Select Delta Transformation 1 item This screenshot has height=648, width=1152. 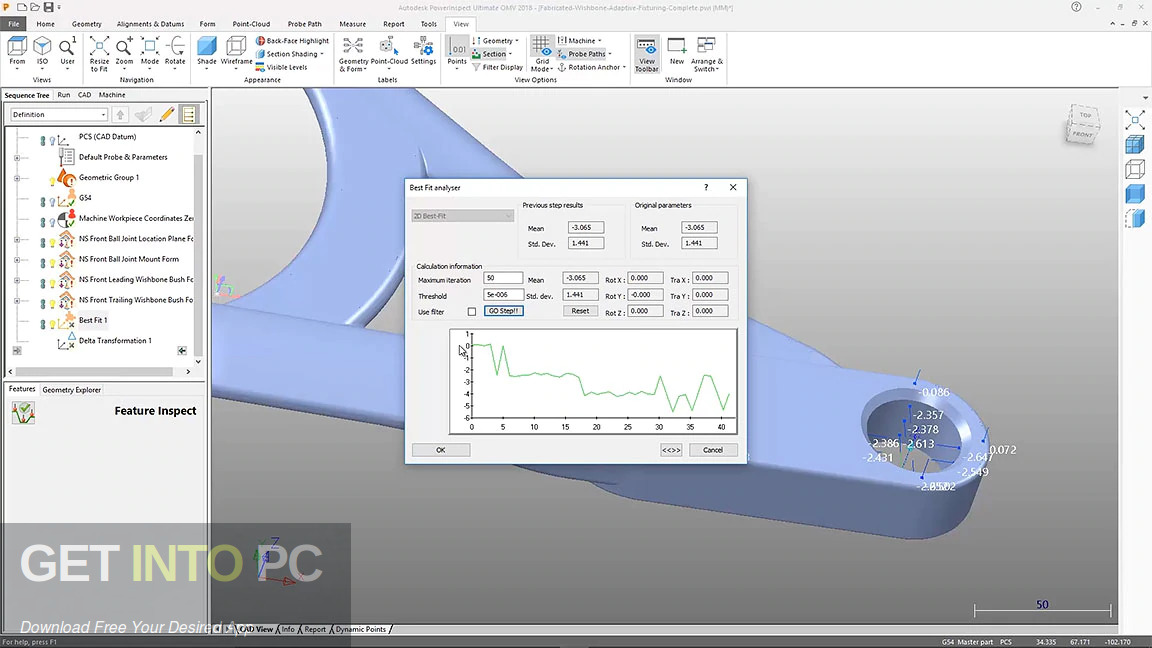(x=115, y=341)
